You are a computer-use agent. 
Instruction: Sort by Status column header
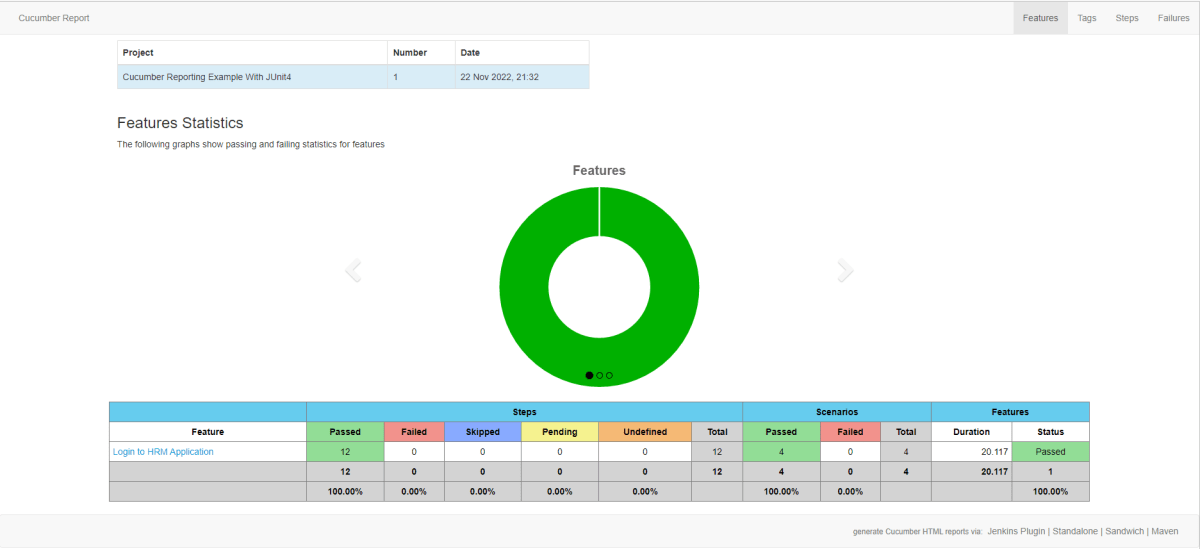pyautogui.click(x=1050, y=432)
